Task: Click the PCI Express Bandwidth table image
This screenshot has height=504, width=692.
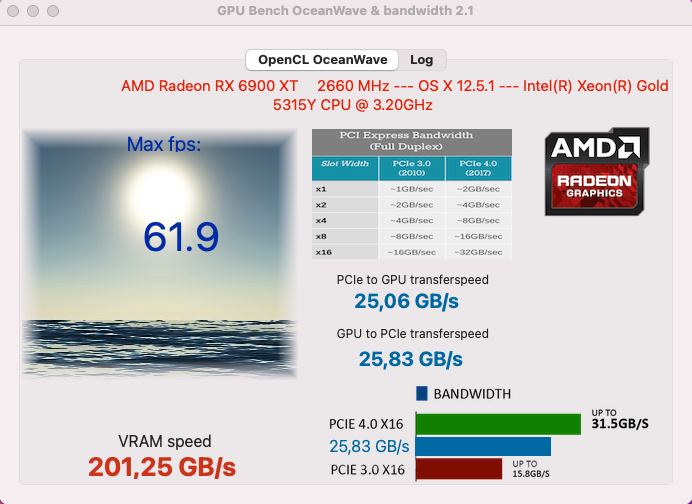Action: click(x=412, y=194)
